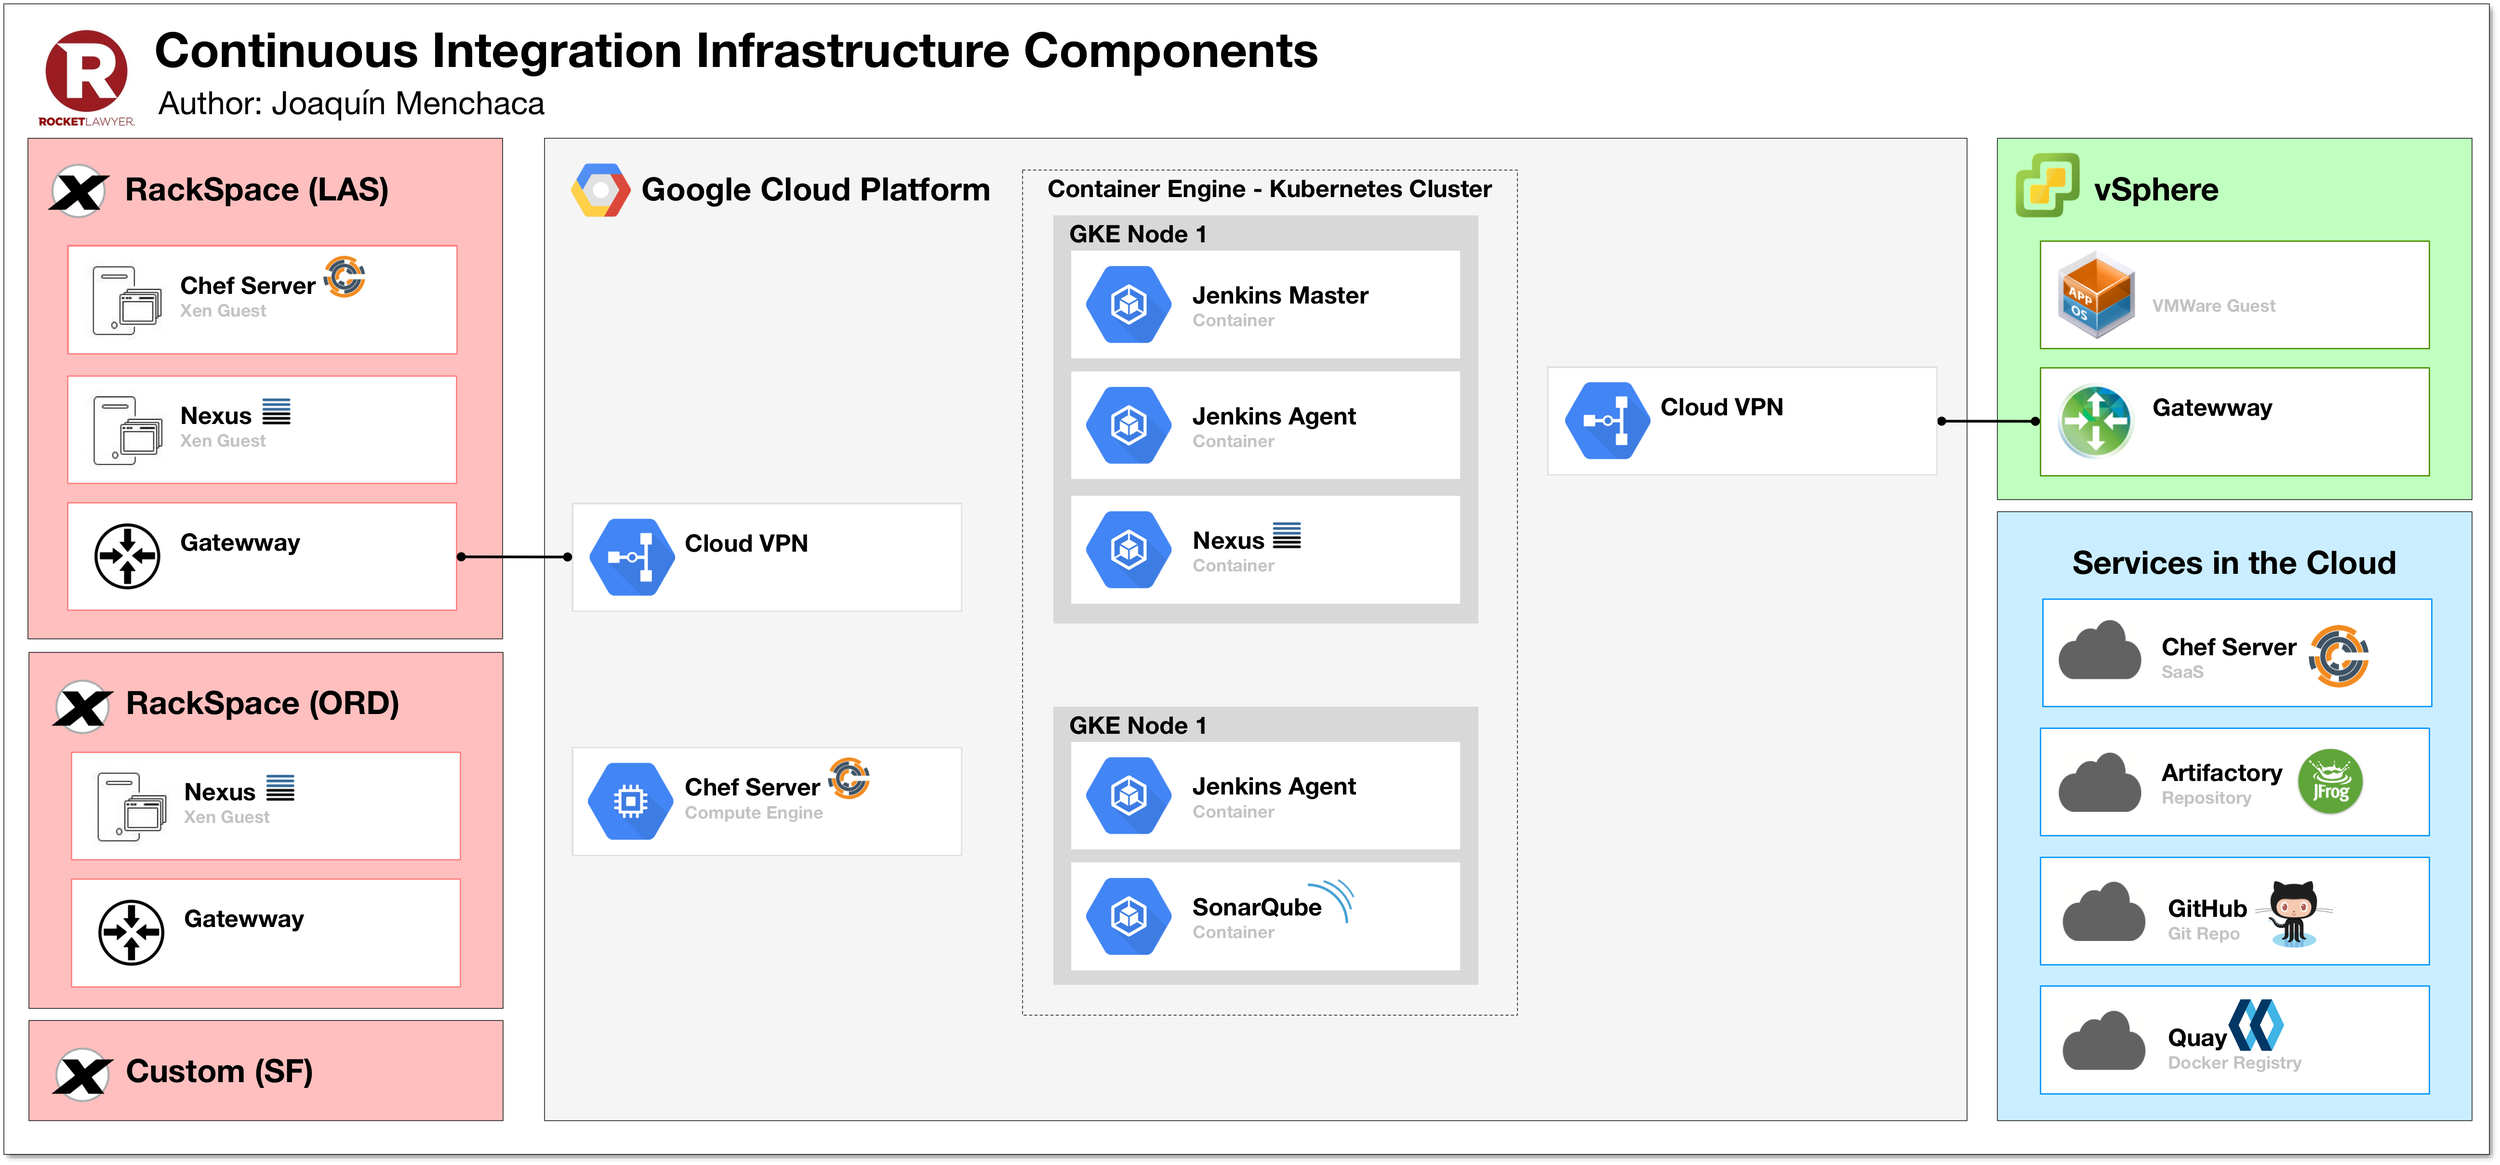Click the vSphere green logo icon
This screenshot has height=1165, width=2500.
click(2046, 186)
